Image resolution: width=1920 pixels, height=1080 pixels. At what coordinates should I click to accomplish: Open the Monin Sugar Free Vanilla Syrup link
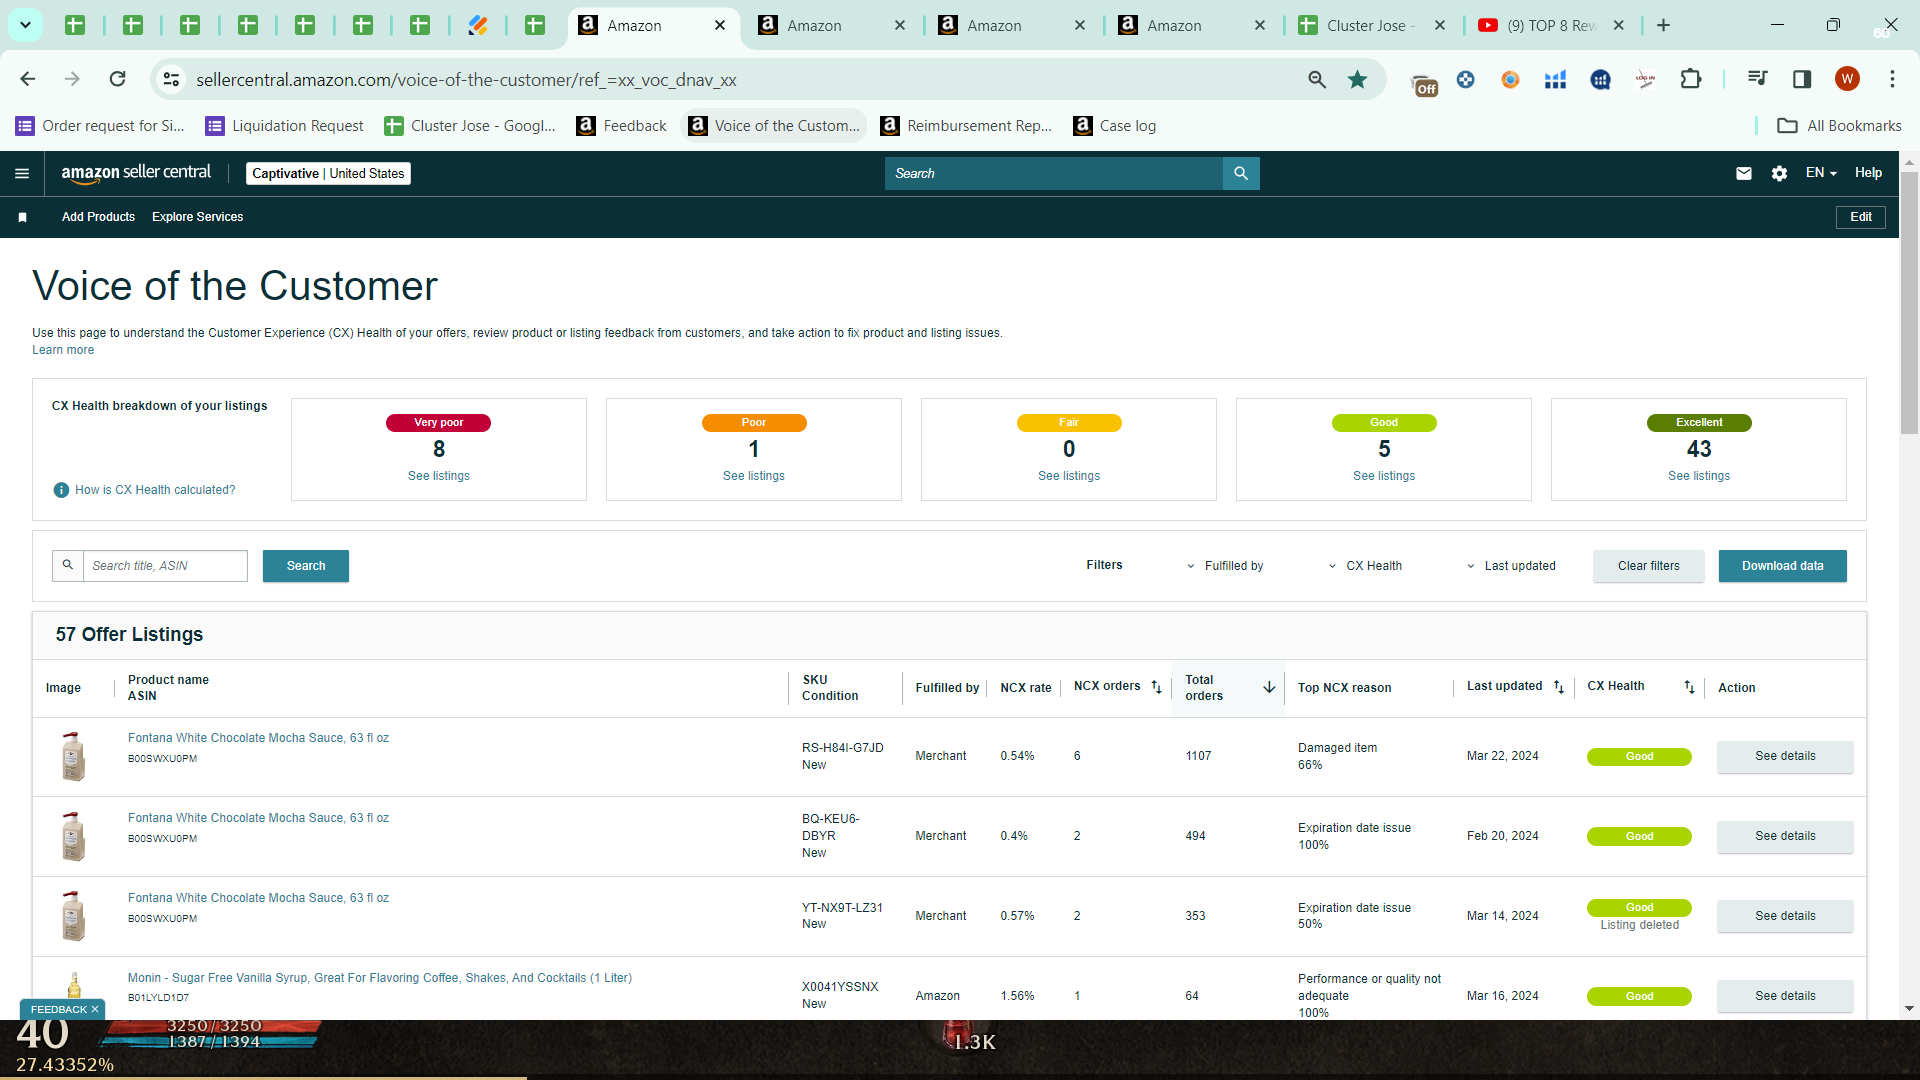click(x=380, y=978)
